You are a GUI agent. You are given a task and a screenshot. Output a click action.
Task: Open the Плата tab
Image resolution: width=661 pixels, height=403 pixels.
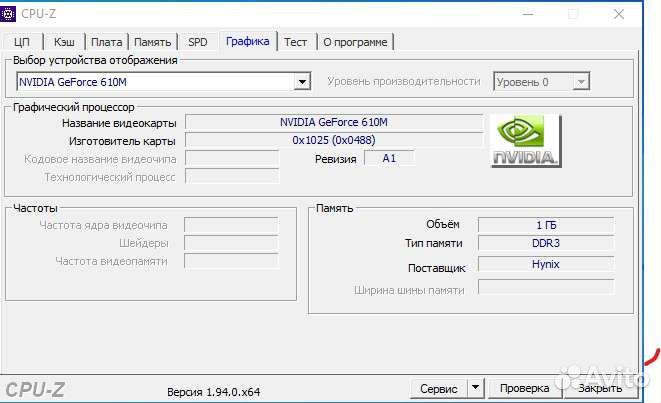coord(107,42)
